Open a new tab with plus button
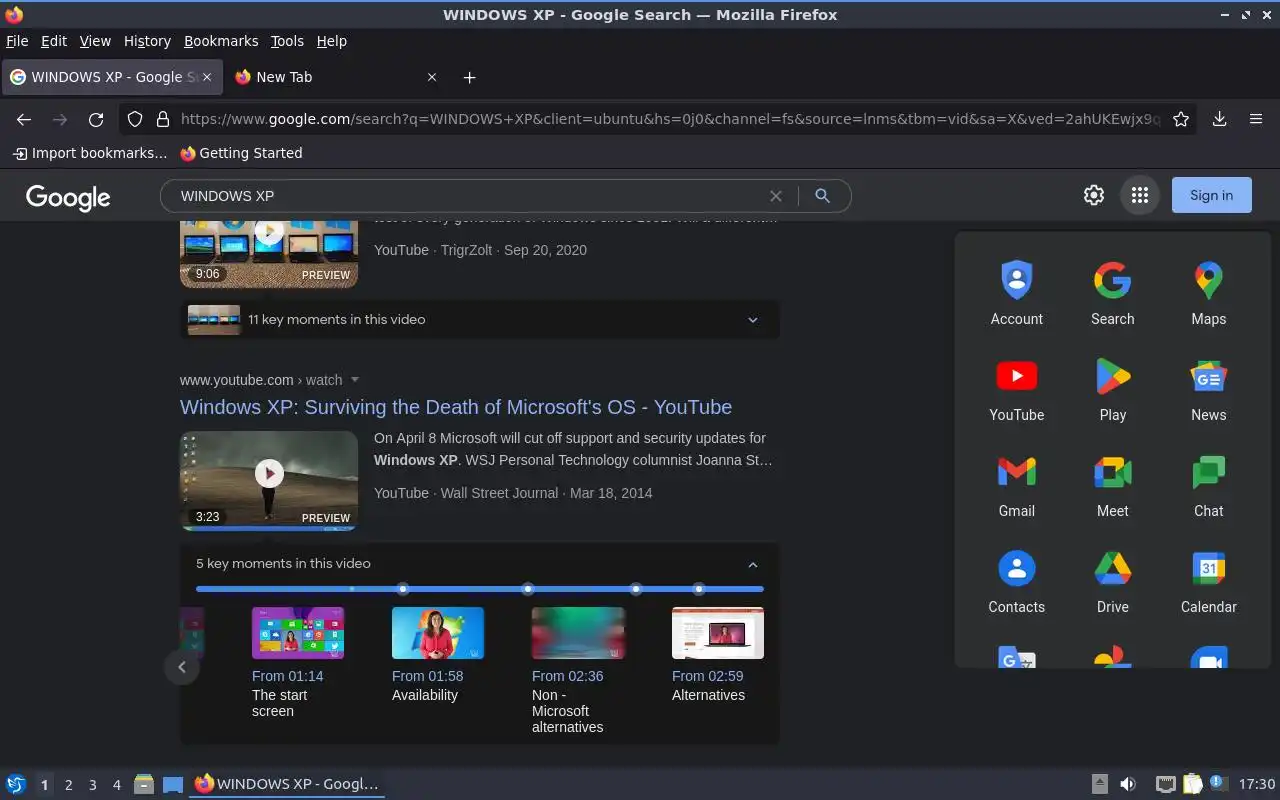The height and width of the screenshot is (800, 1280). point(469,77)
